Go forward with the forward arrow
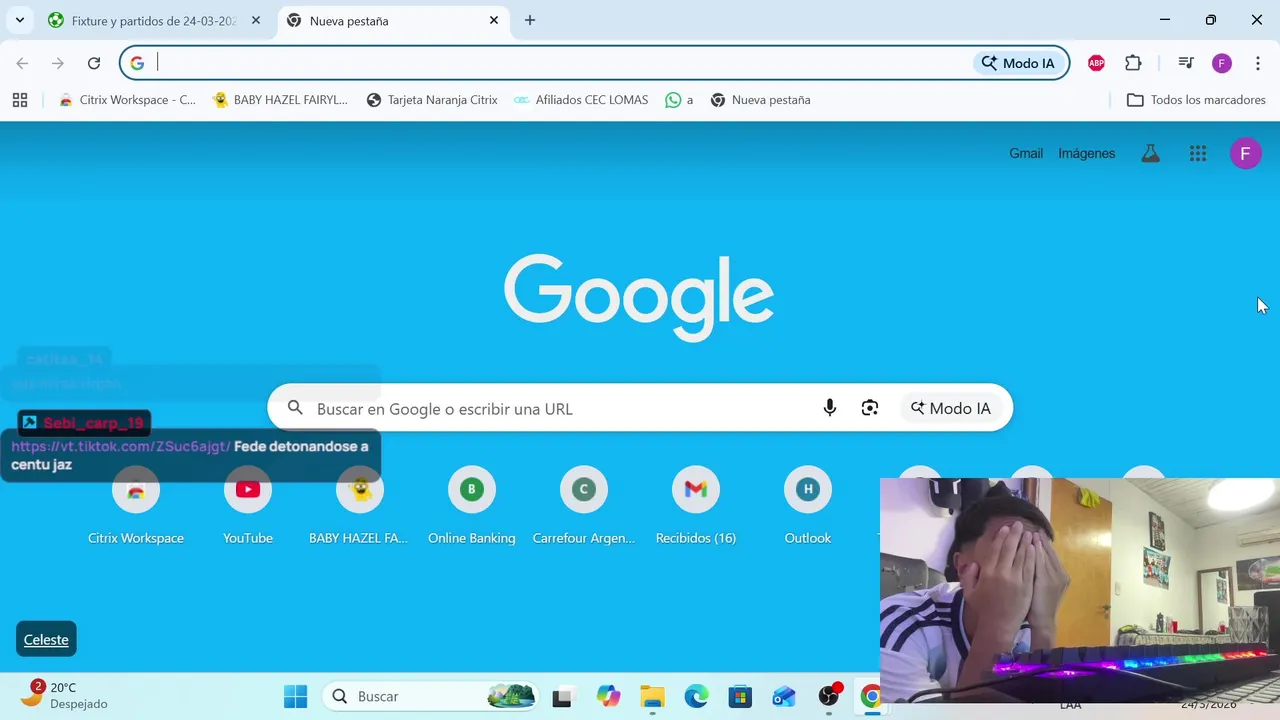The height and width of the screenshot is (720, 1280). pyautogui.click(x=58, y=63)
